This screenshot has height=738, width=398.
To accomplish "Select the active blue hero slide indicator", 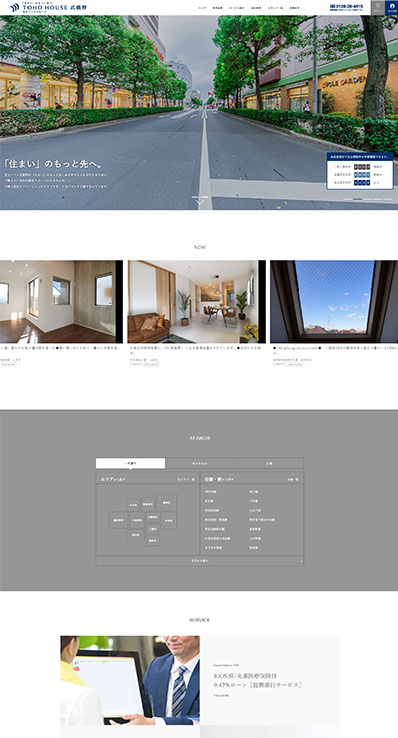I will pos(358,199).
